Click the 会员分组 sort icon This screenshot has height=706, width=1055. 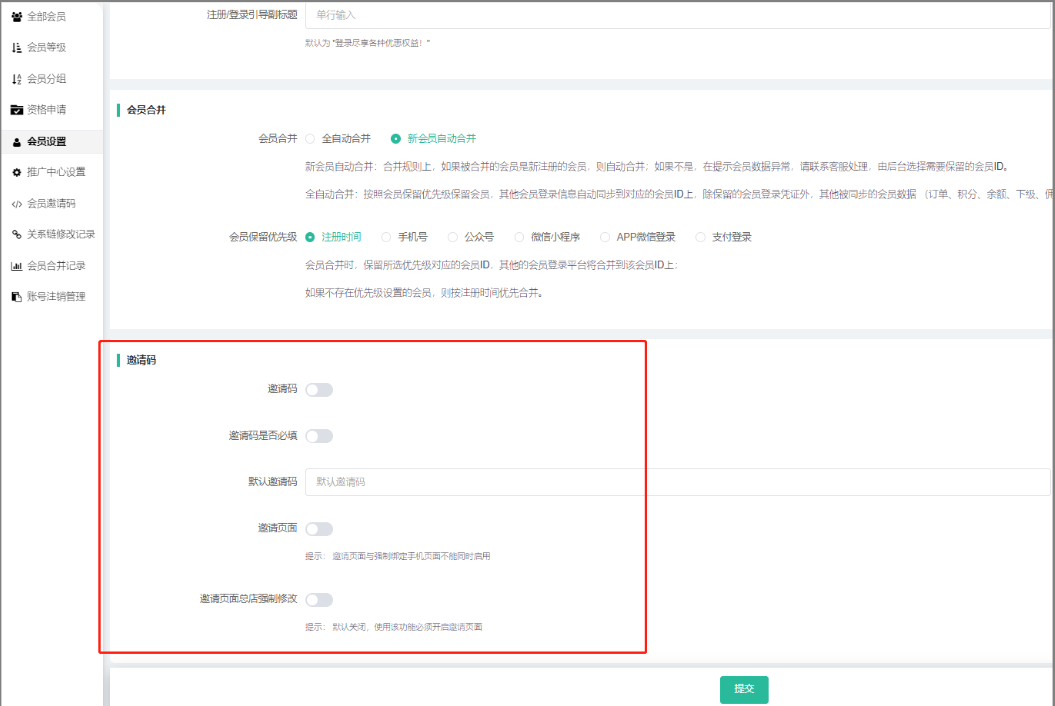16,79
